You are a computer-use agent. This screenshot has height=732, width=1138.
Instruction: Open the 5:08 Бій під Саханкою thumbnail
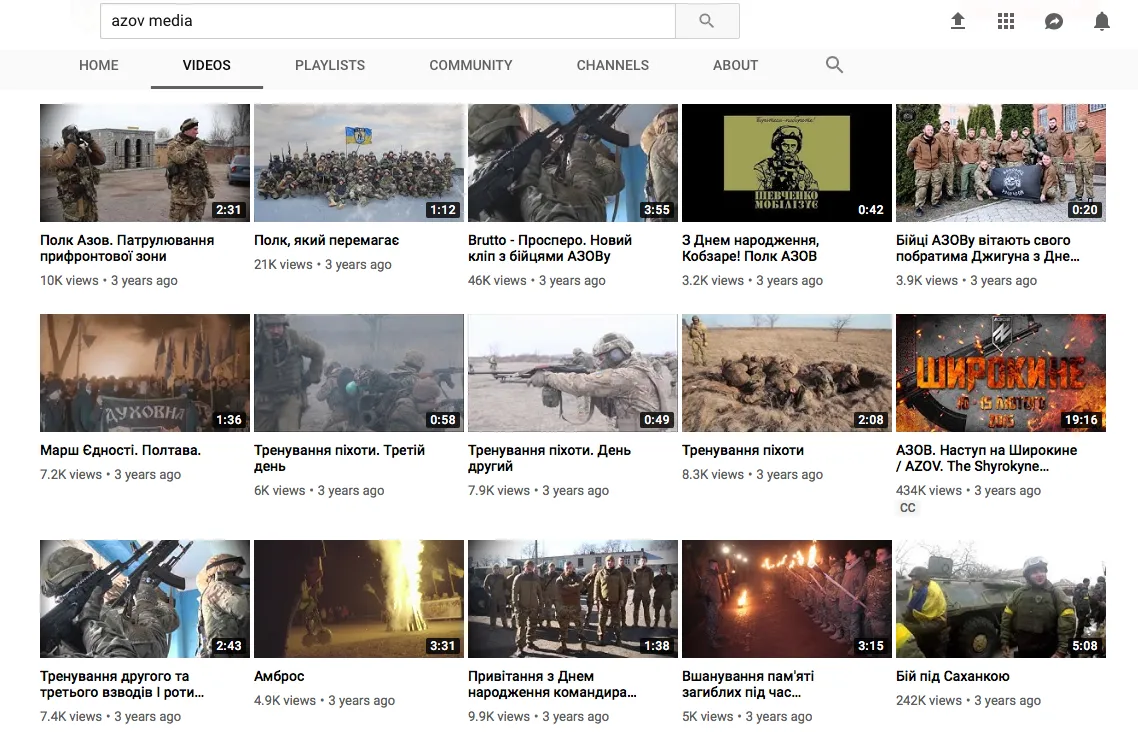[x=1001, y=599]
